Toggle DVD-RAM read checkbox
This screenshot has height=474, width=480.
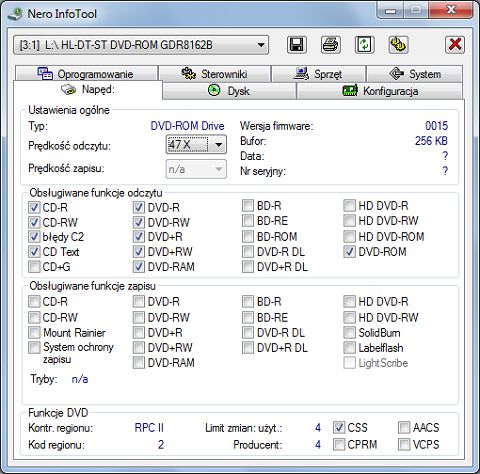click(139, 267)
